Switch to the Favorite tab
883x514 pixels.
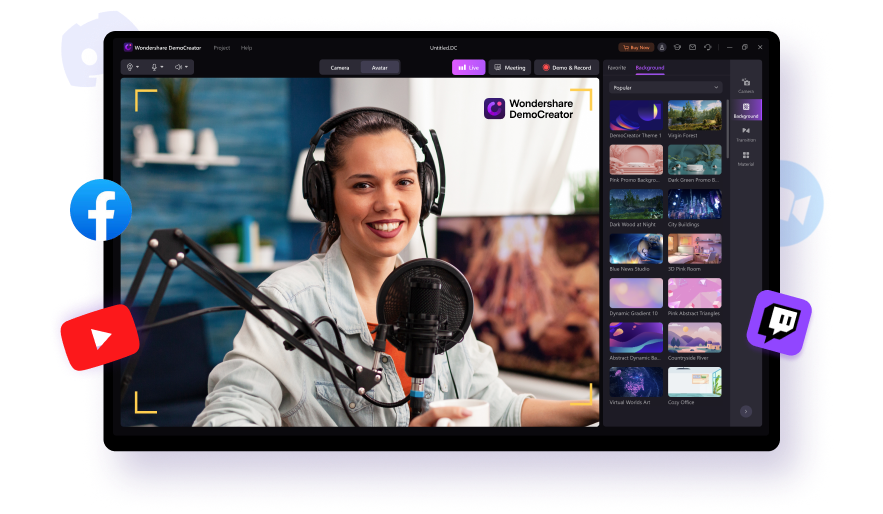617,68
